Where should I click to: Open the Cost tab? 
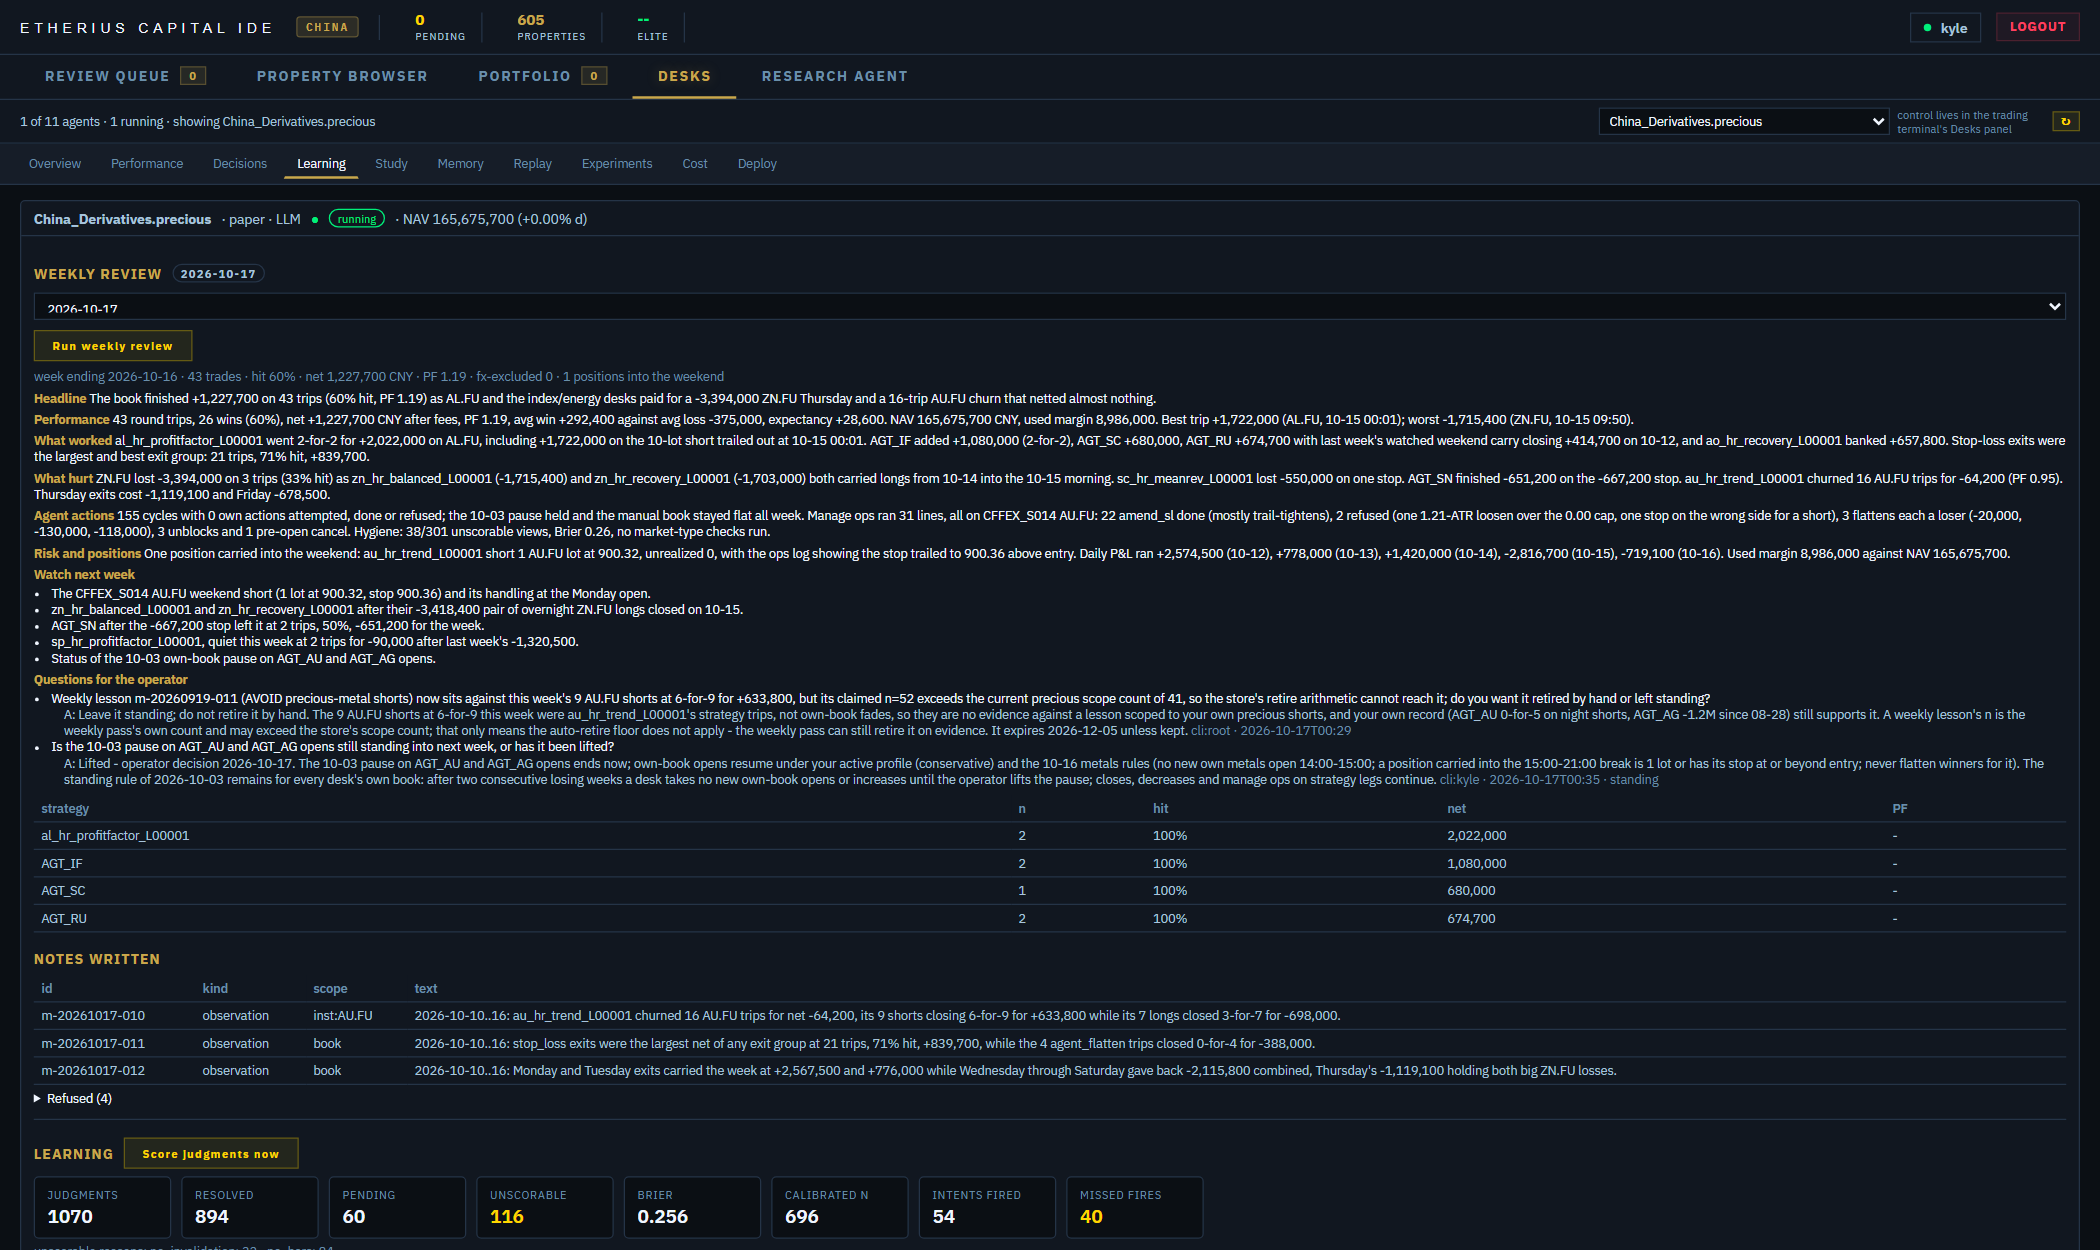tap(695, 163)
